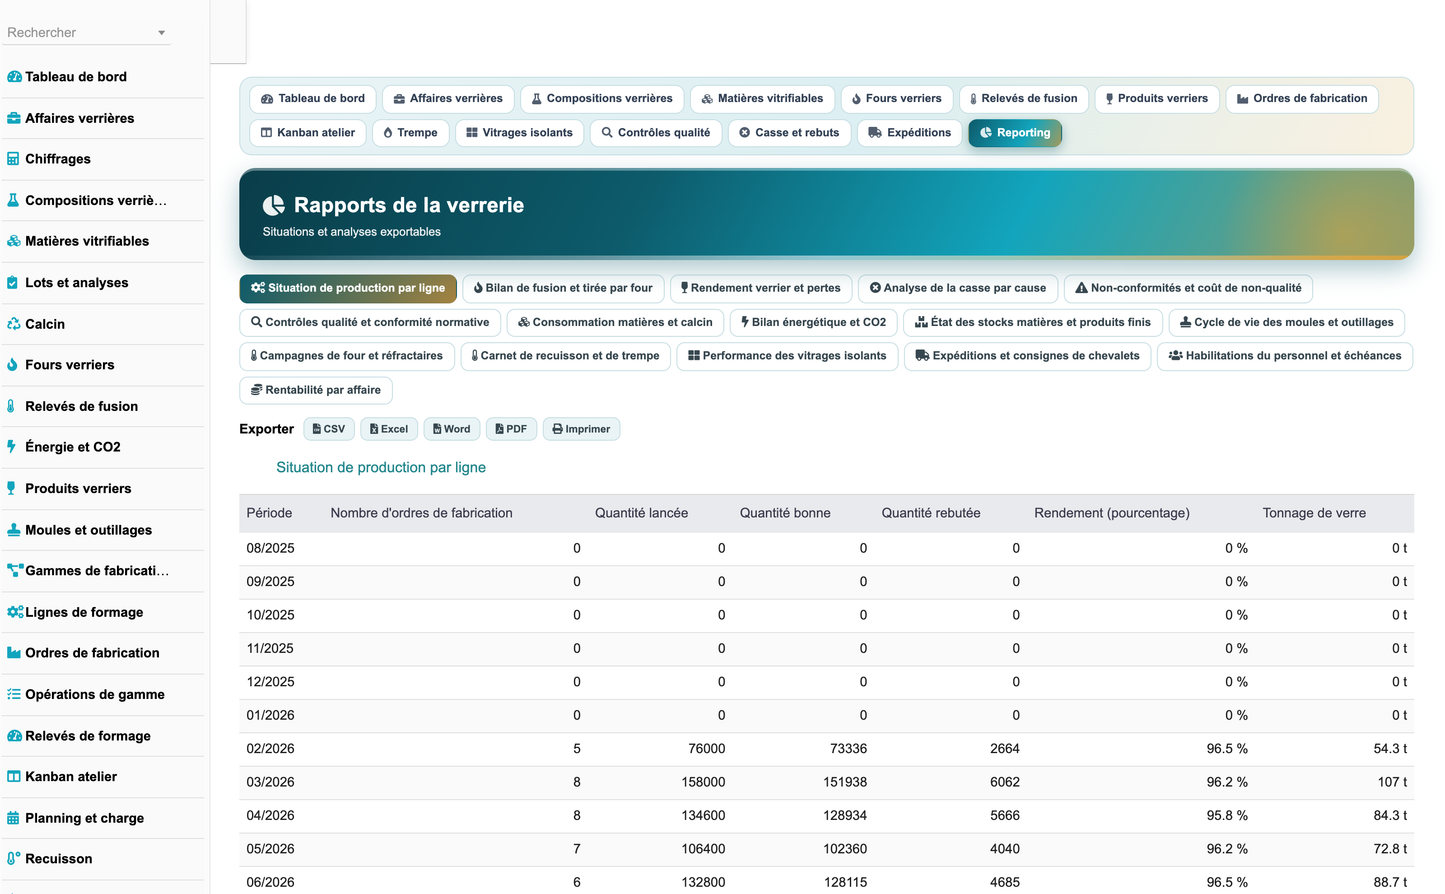Open the Rechercher search dropdown
Image resolution: width=1445 pixels, height=894 pixels.
tap(87, 33)
